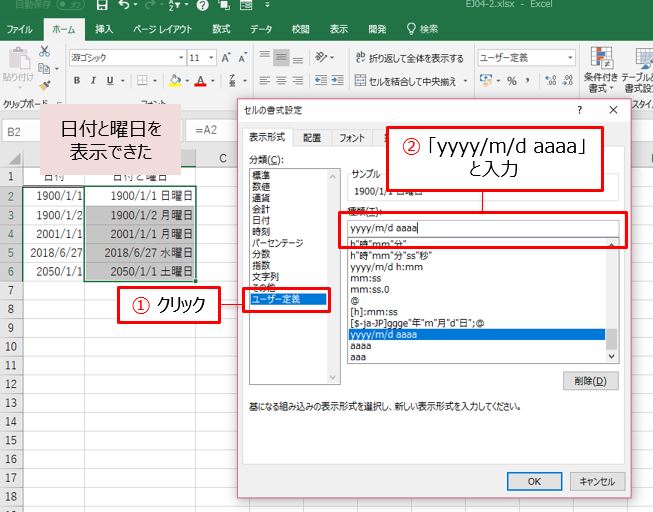Click the Save icon in quick access
The height and width of the screenshot is (512, 653).
(x=102, y=5)
